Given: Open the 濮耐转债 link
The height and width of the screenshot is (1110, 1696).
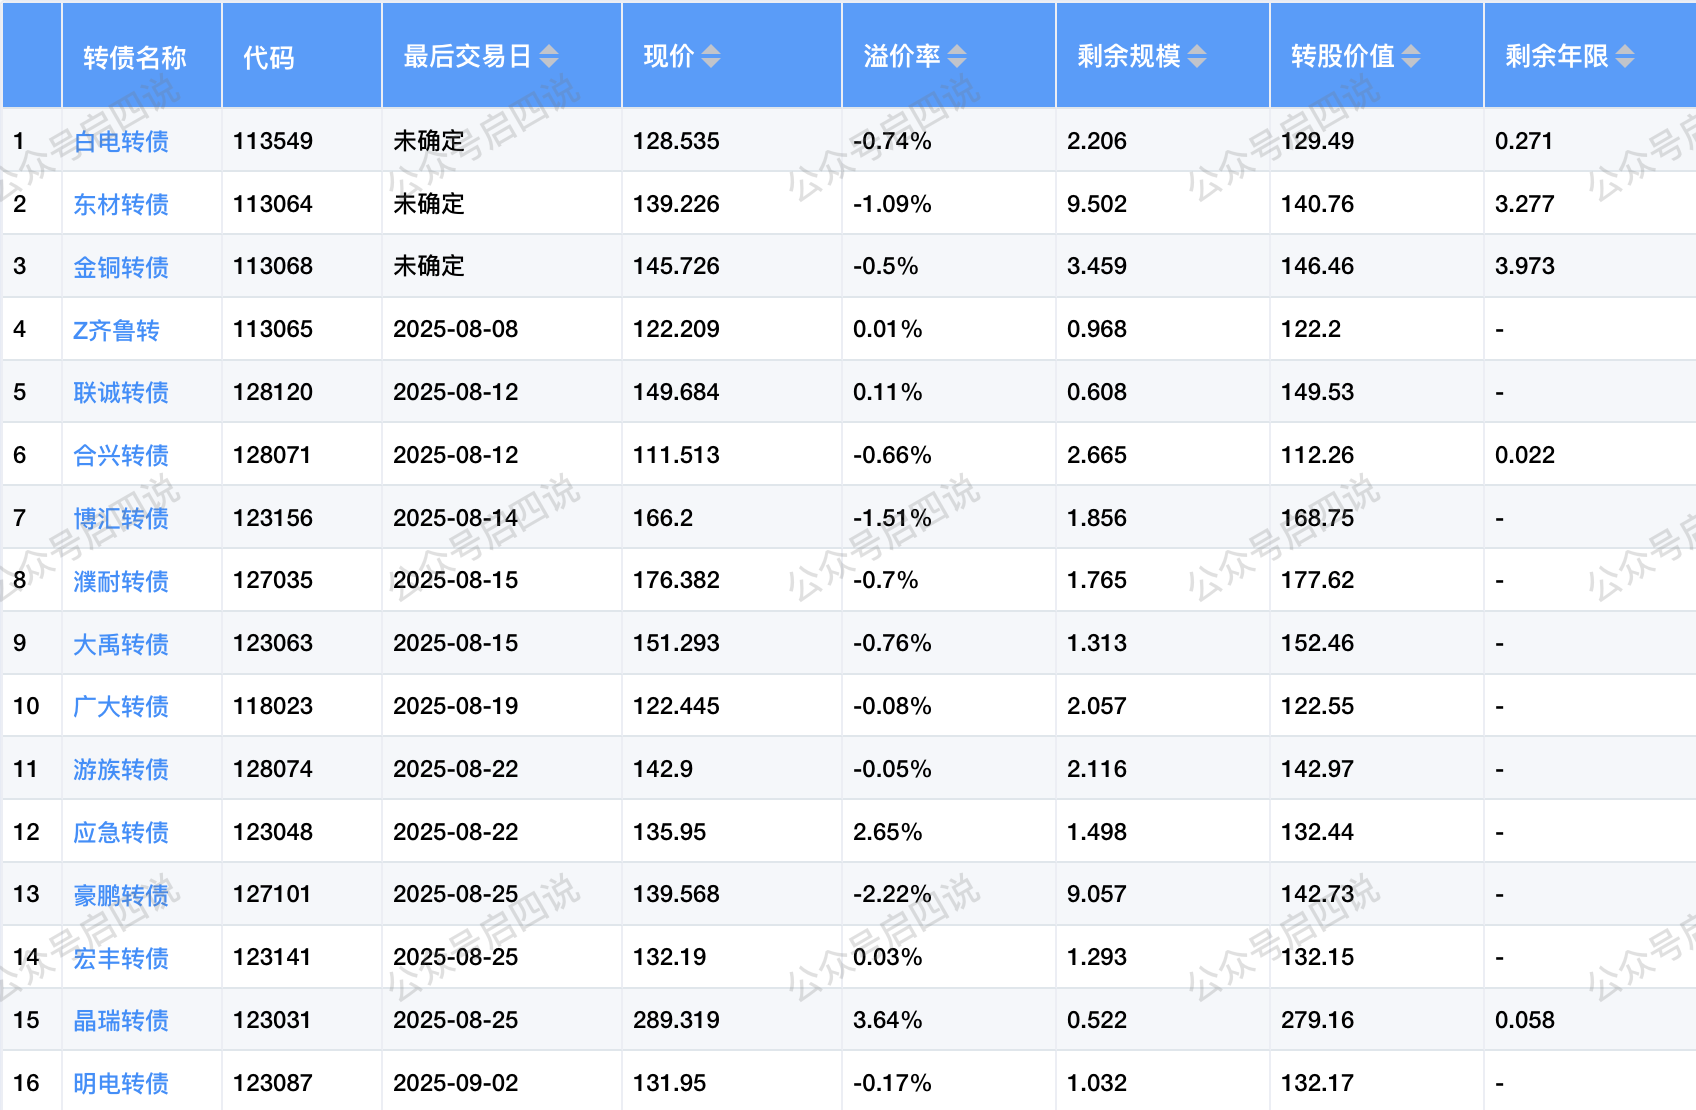Looking at the screenshot, I should [121, 581].
